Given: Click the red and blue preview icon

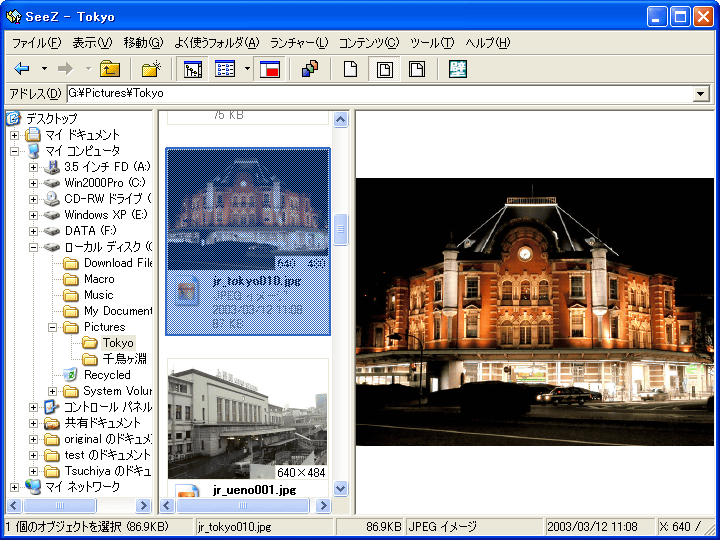Looking at the screenshot, I should pos(269,69).
